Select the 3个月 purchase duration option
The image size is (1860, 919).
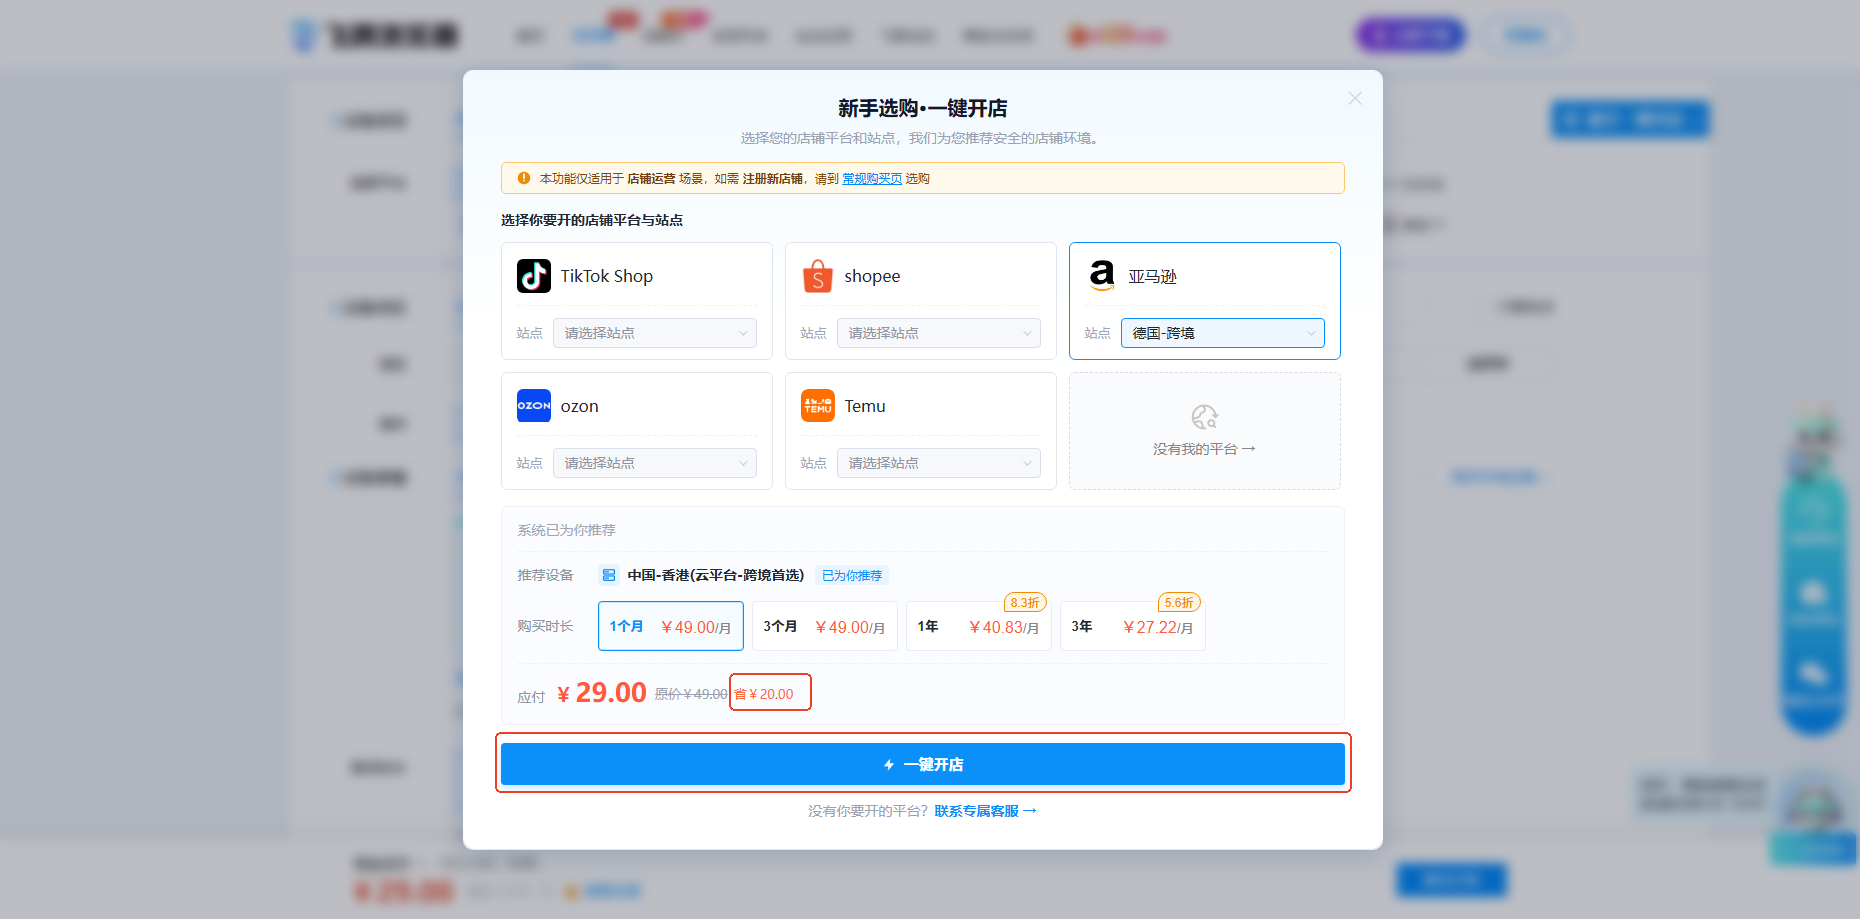(825, 626)
